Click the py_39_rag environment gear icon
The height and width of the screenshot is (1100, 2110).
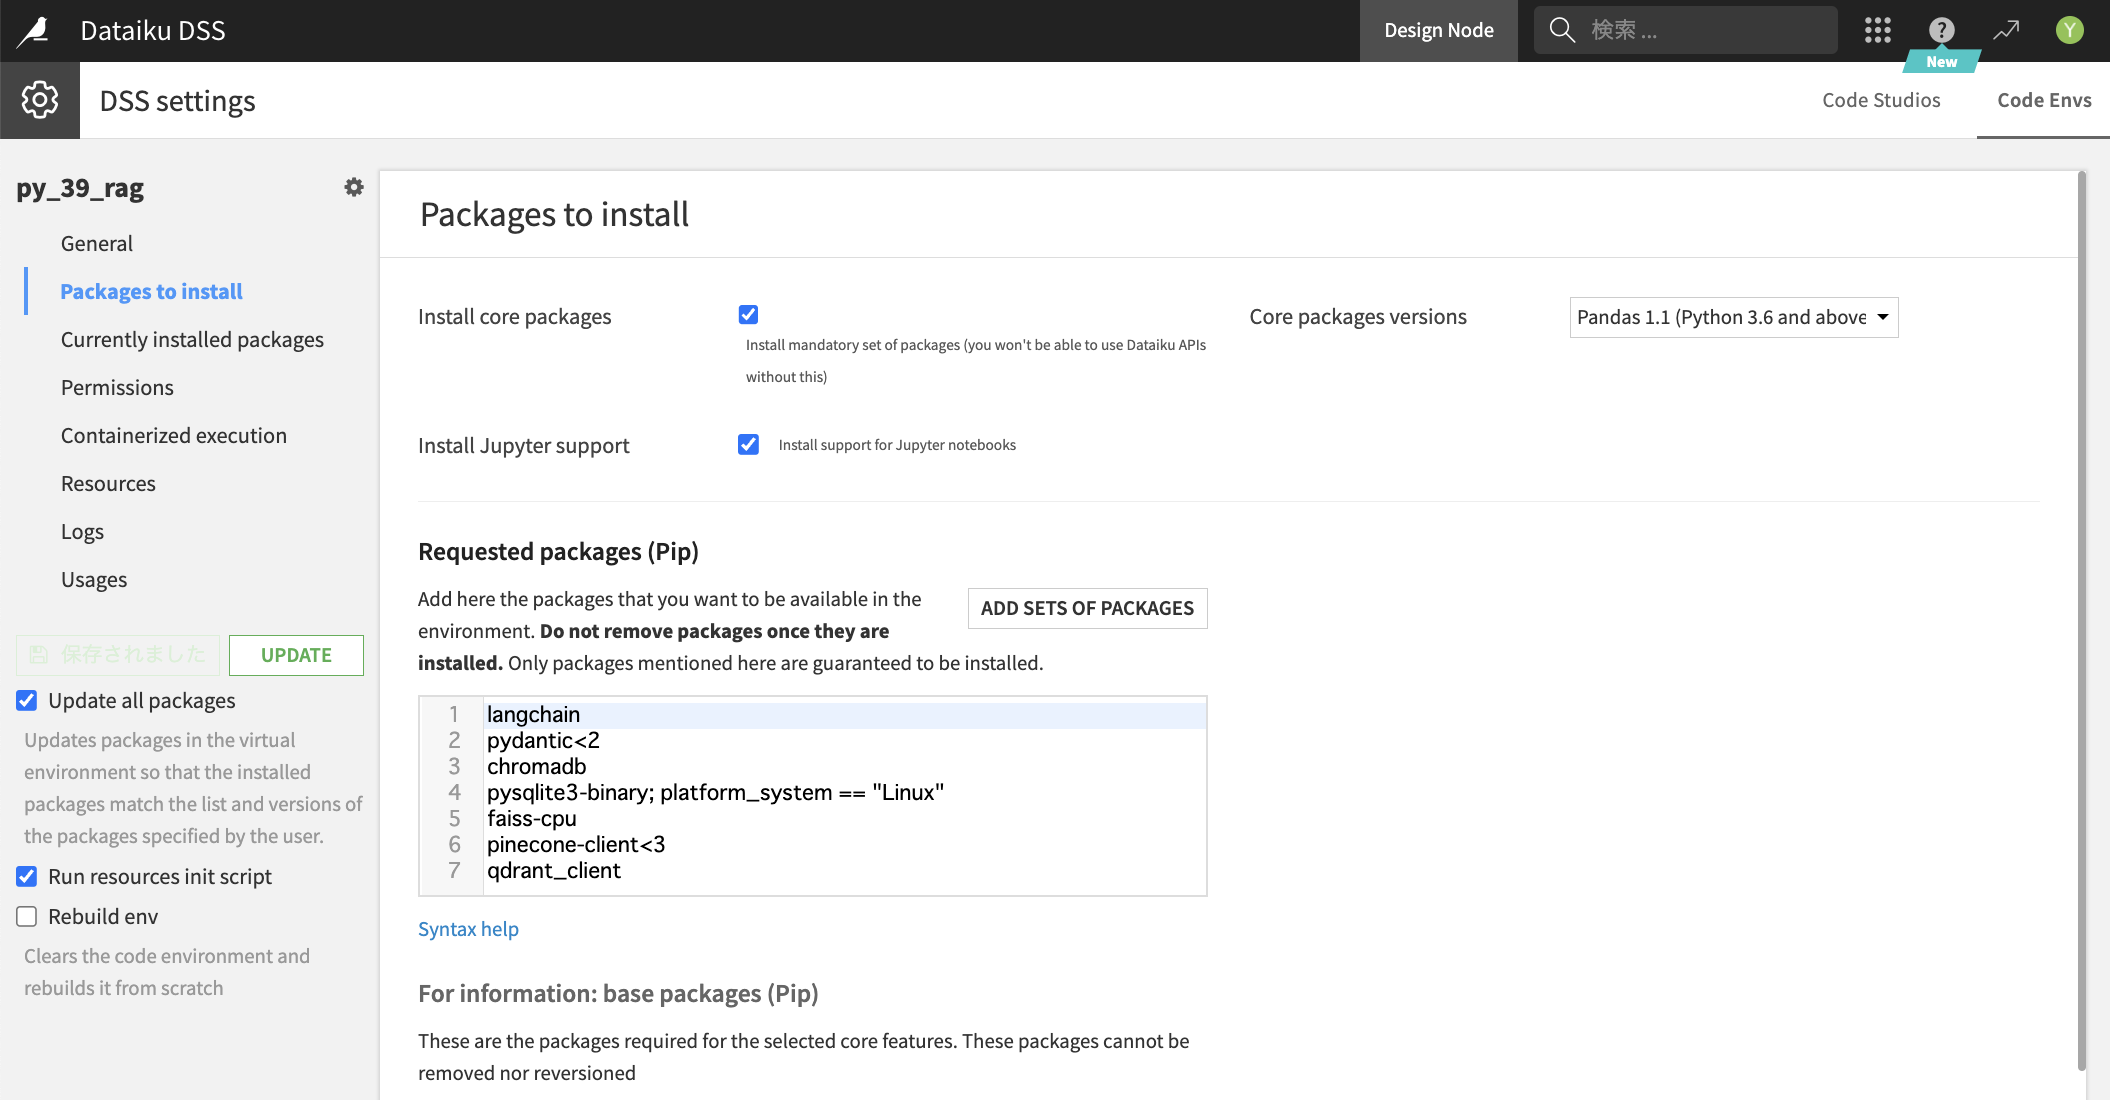point(354,187)
